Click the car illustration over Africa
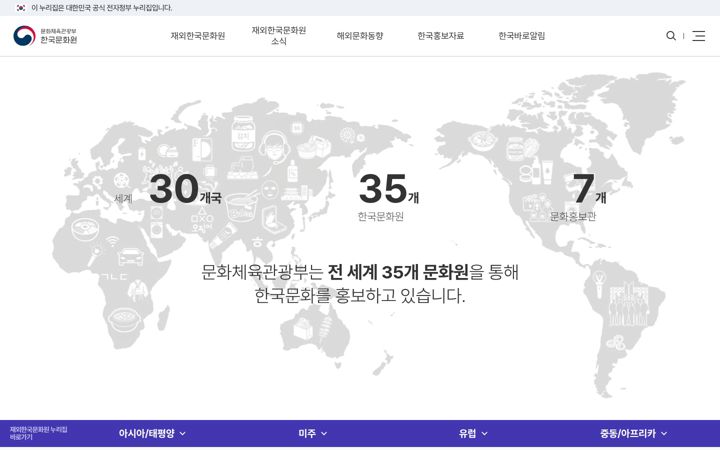The height and width of the screenshot is (450, 720). 131,257
